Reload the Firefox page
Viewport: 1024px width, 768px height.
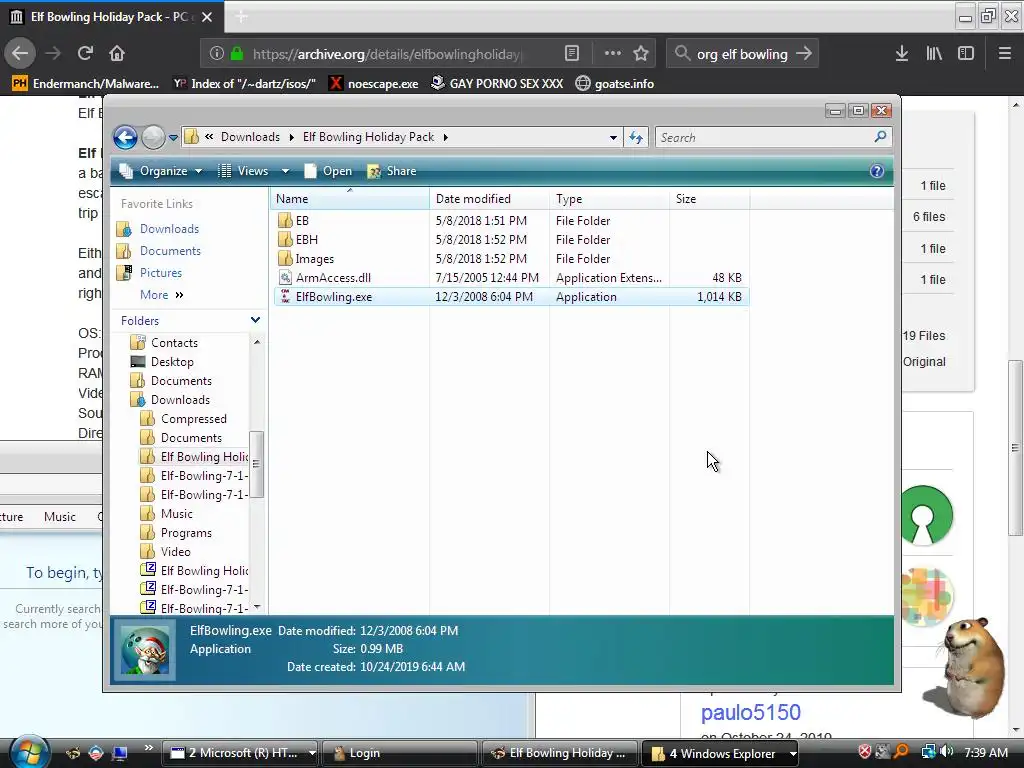pyautogui.click(x=85, y=54)
